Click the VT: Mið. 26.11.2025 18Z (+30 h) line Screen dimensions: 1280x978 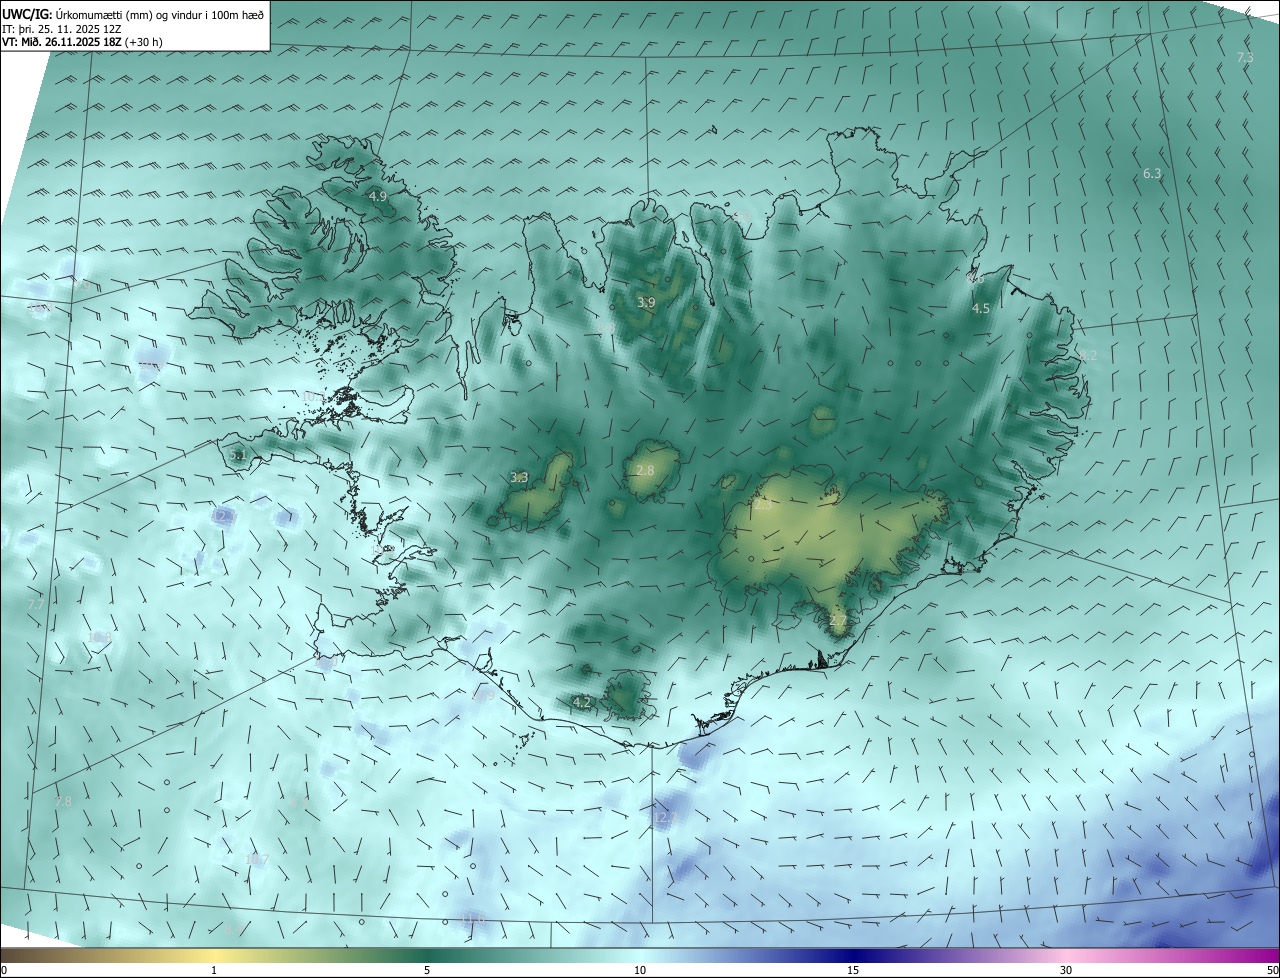pos(83,42)
